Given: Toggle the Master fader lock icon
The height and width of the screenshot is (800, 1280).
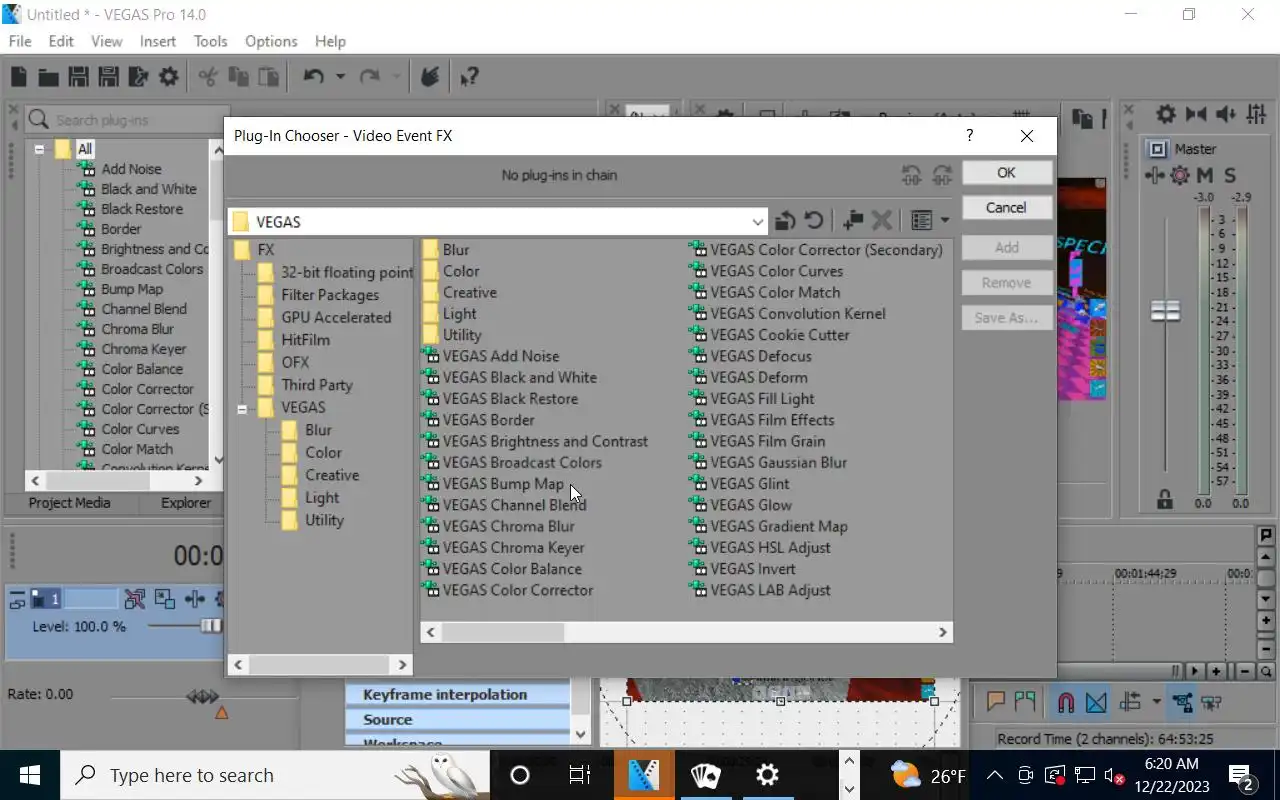Looking at the screenshot, I should coord(1164,498).
